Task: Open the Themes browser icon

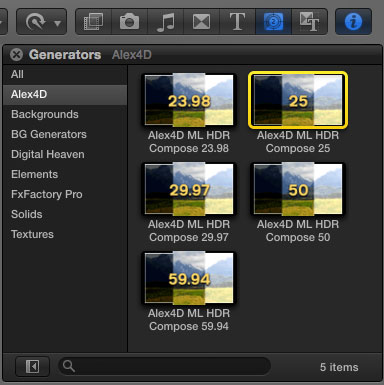Action: click(x=309, y=22)
